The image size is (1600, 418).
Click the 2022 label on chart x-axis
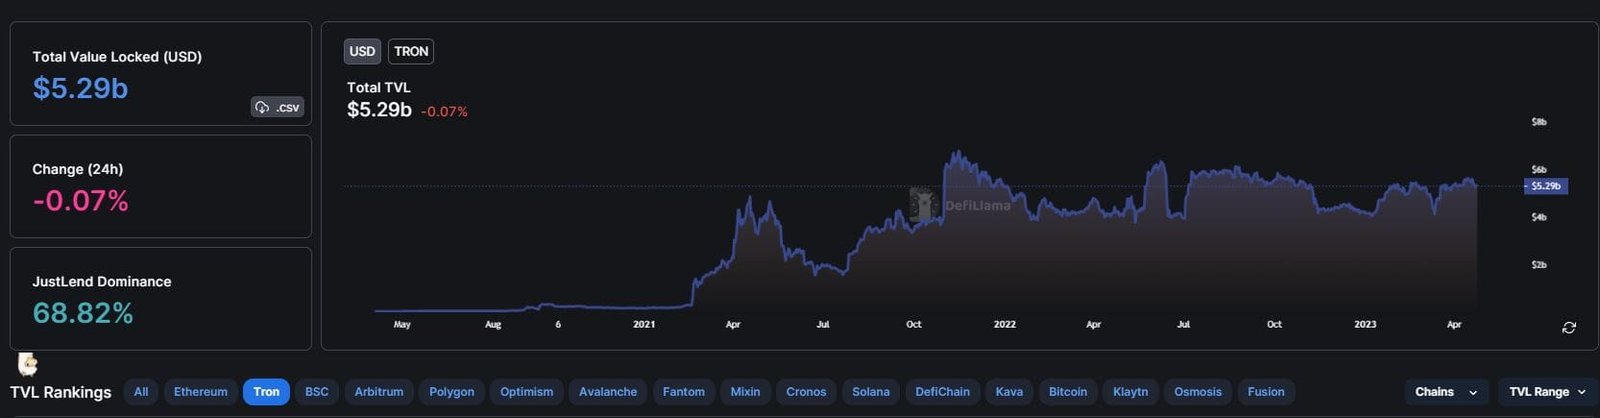(1005, 324)
